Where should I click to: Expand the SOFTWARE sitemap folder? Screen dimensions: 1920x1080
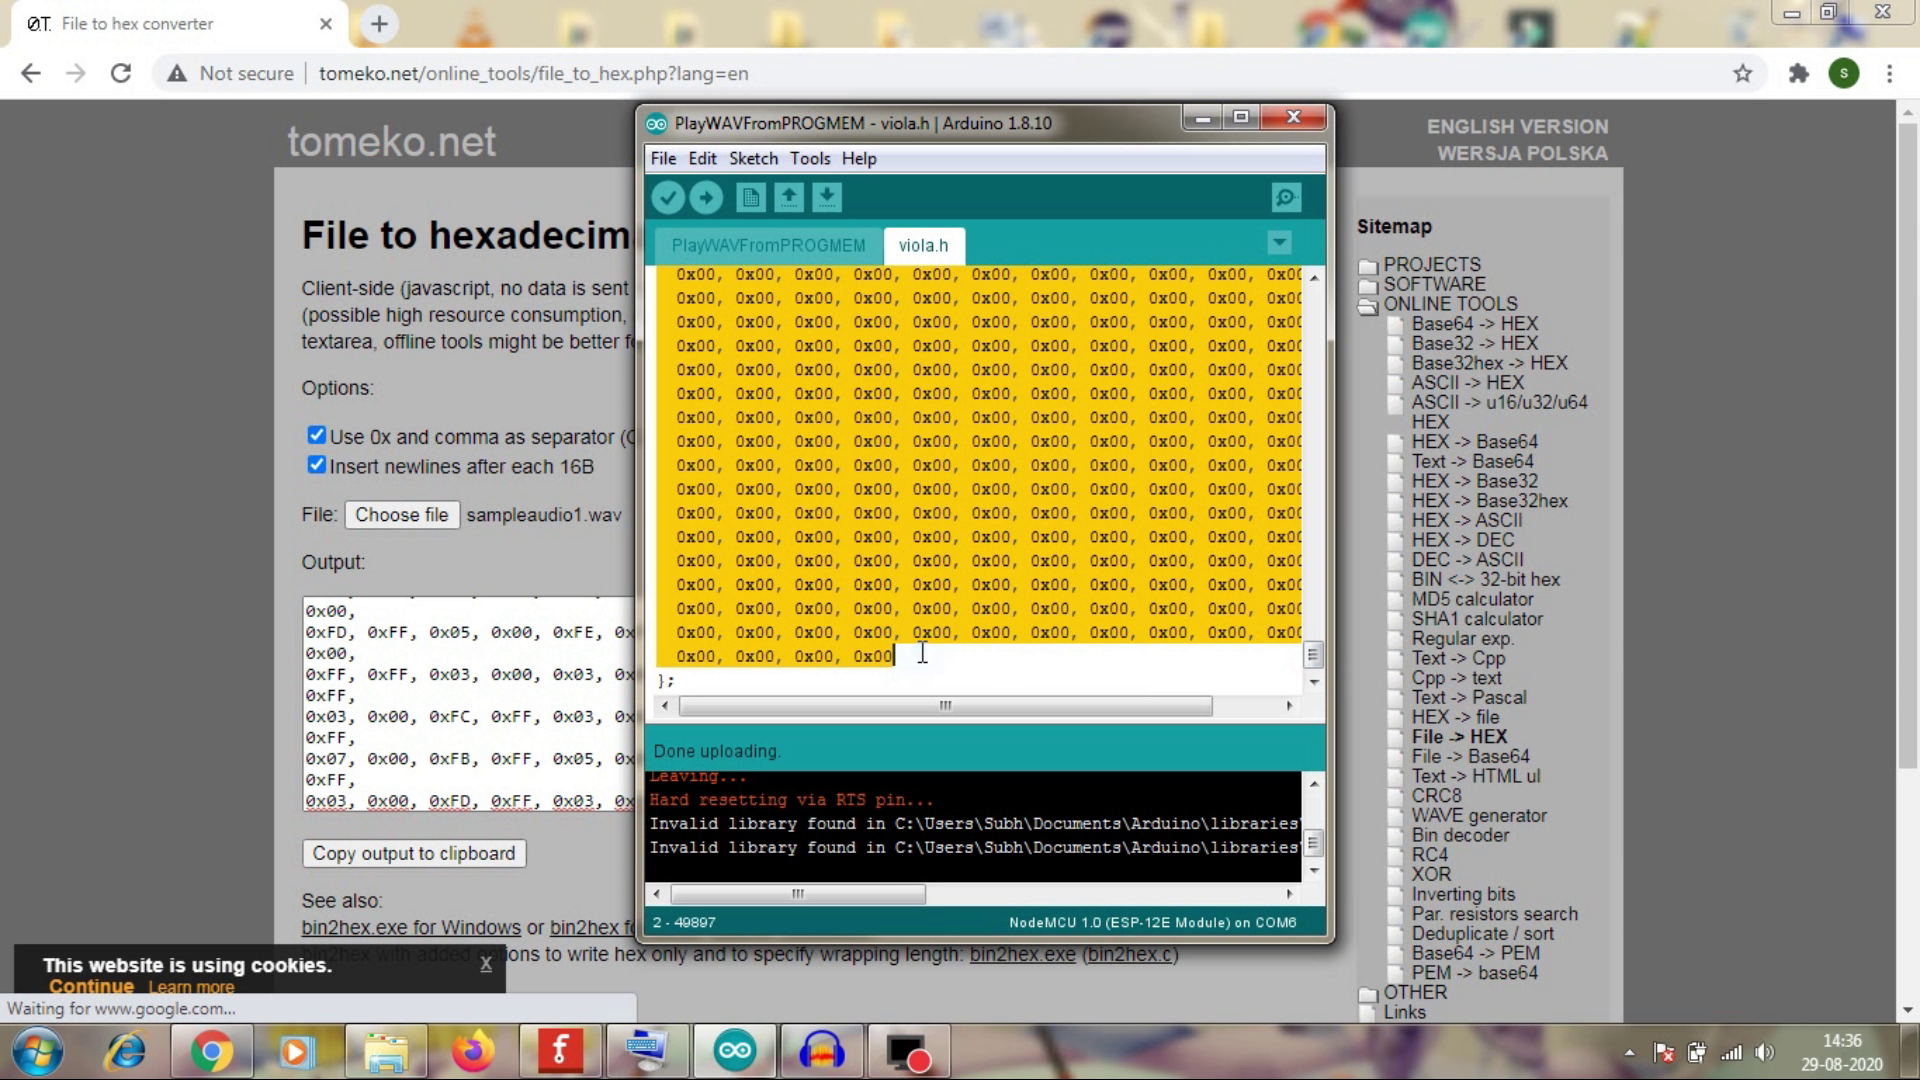1368,285
